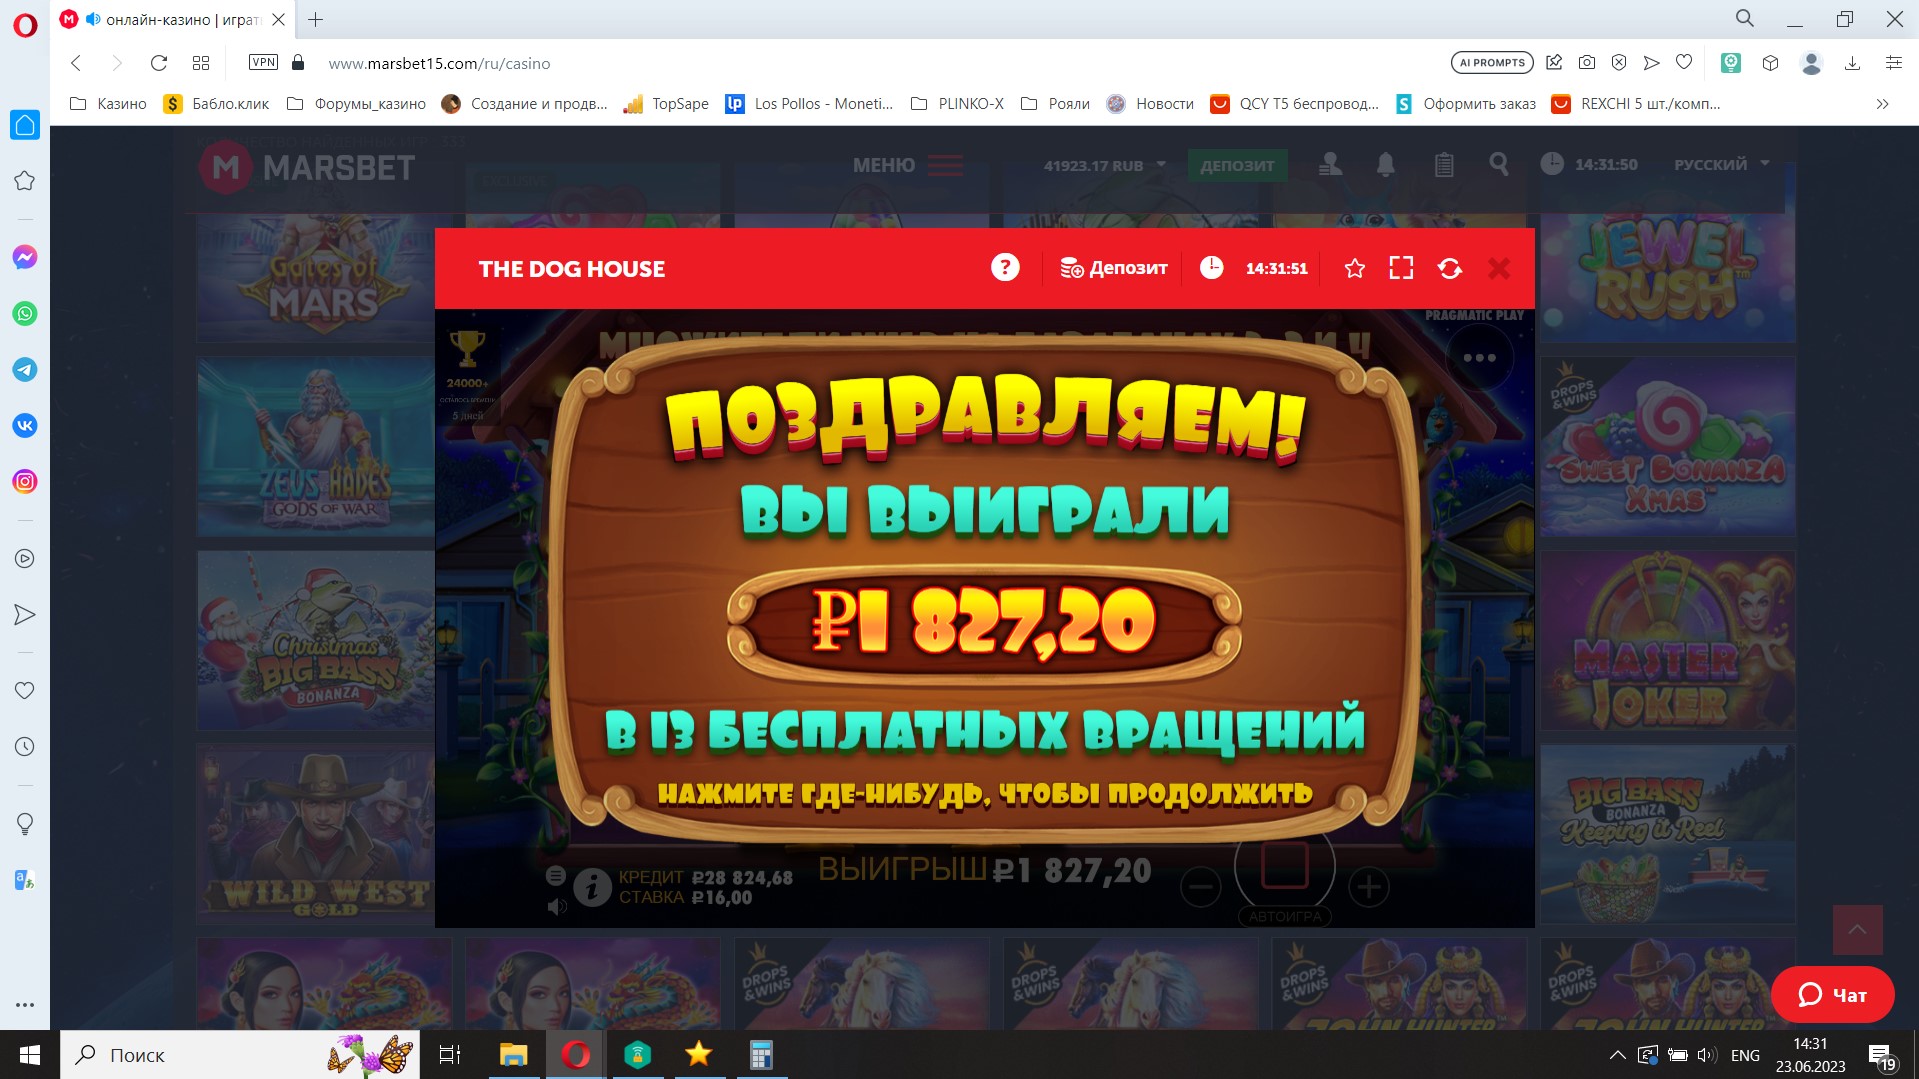The image size is (1919, 1079).
Task: Go back in Opera browser
Action: tap(76, 63)
